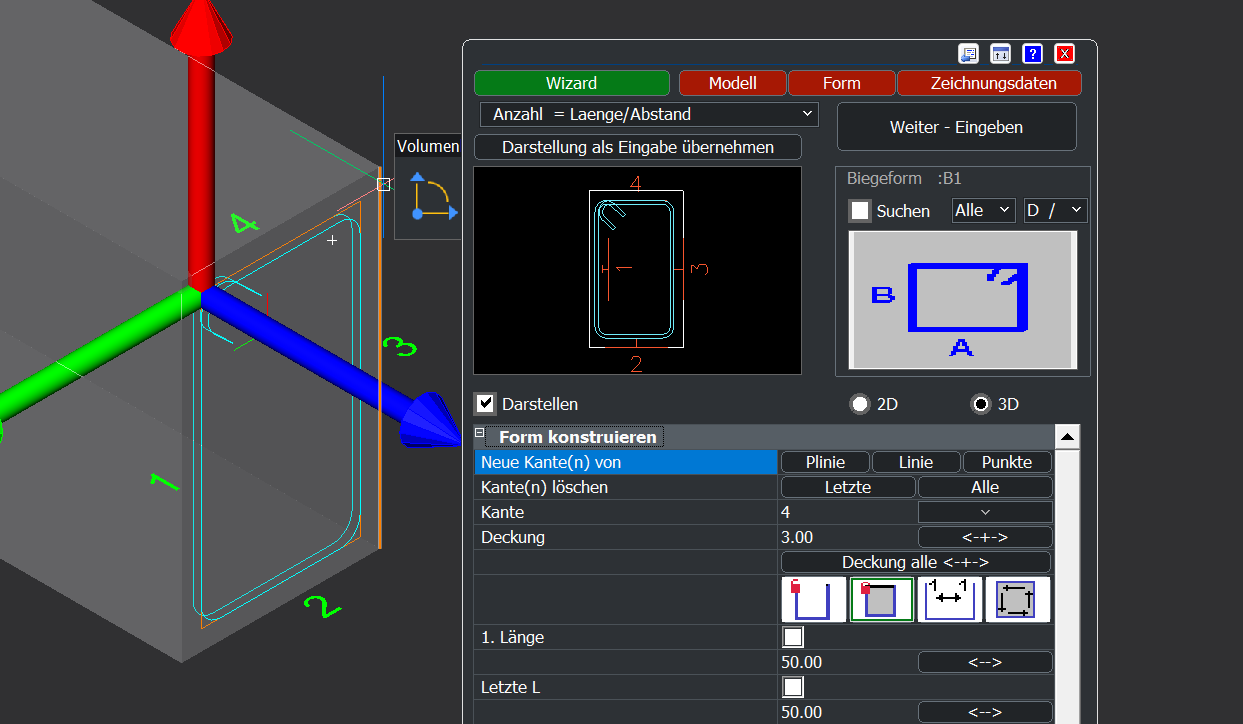
Task: Click the U-shape horizontal dimension arrow icon
Action: [x=949, y=600]
